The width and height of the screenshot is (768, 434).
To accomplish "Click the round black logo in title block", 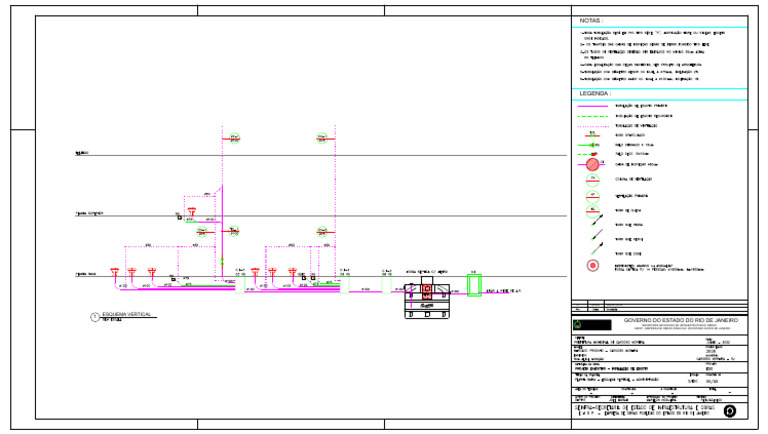I will click(730, 411).
